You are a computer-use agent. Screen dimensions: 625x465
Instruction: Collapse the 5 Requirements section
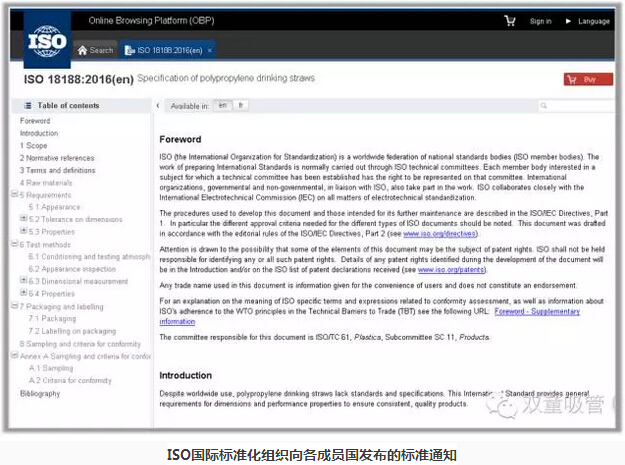point(15,195)
